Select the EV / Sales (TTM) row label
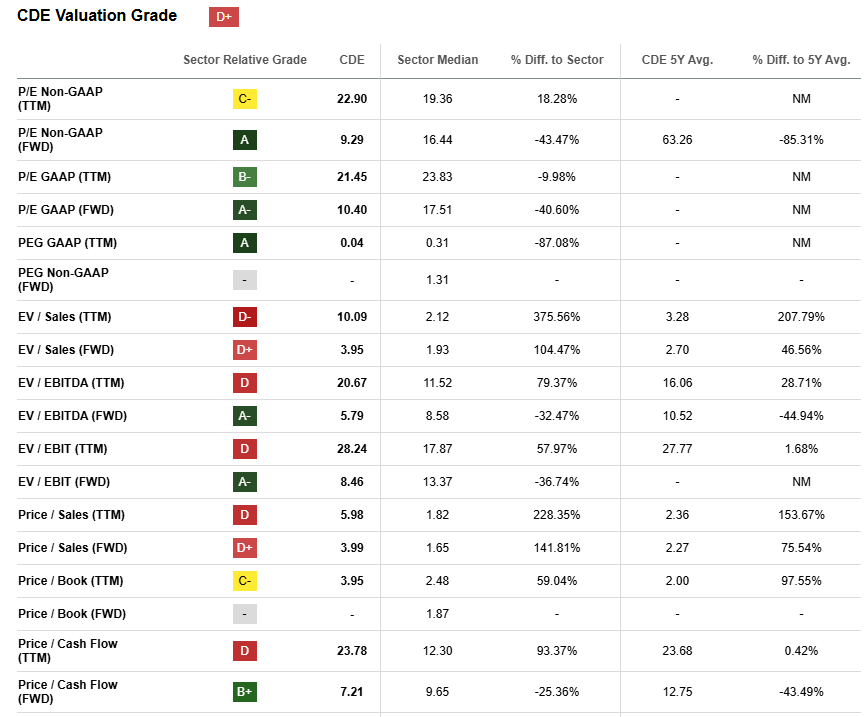Viewport: 865px width, 717px height. [65, 317]
